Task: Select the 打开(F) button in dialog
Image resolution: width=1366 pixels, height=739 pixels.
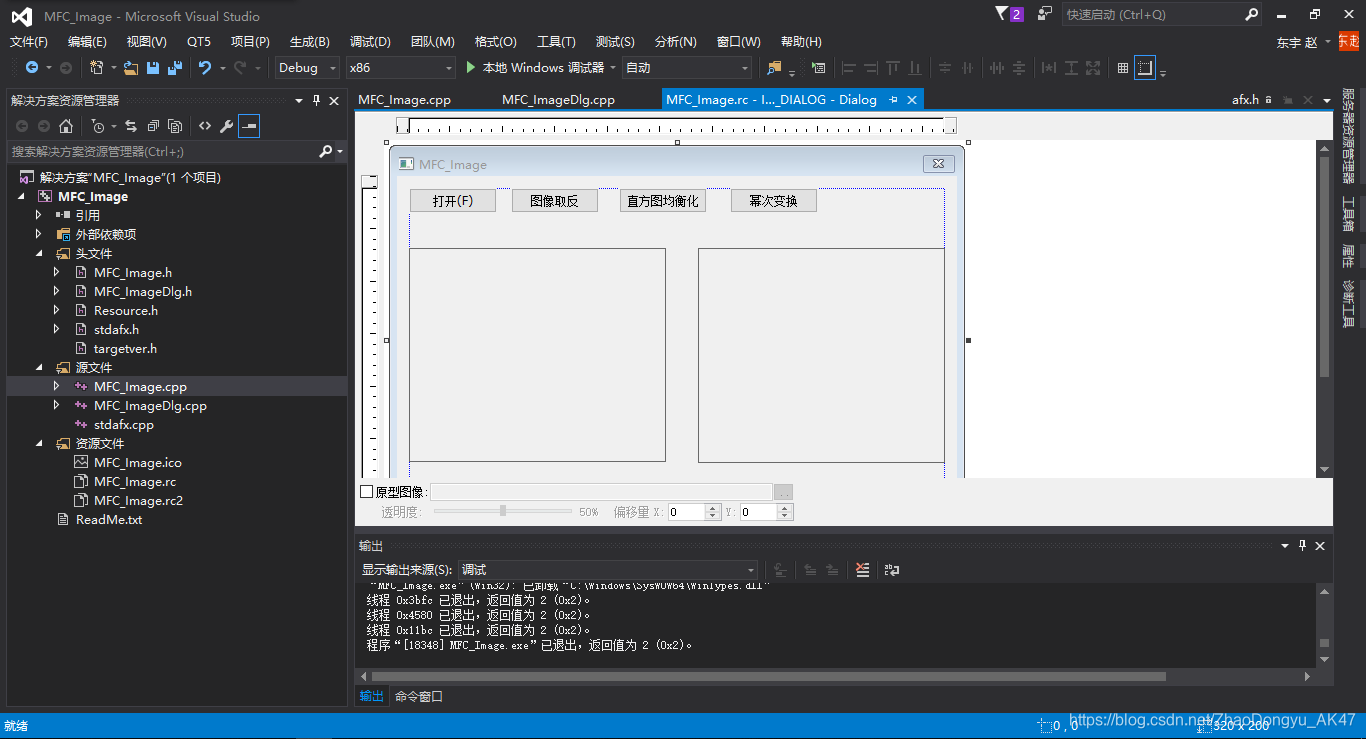Action: coord(452,200)
